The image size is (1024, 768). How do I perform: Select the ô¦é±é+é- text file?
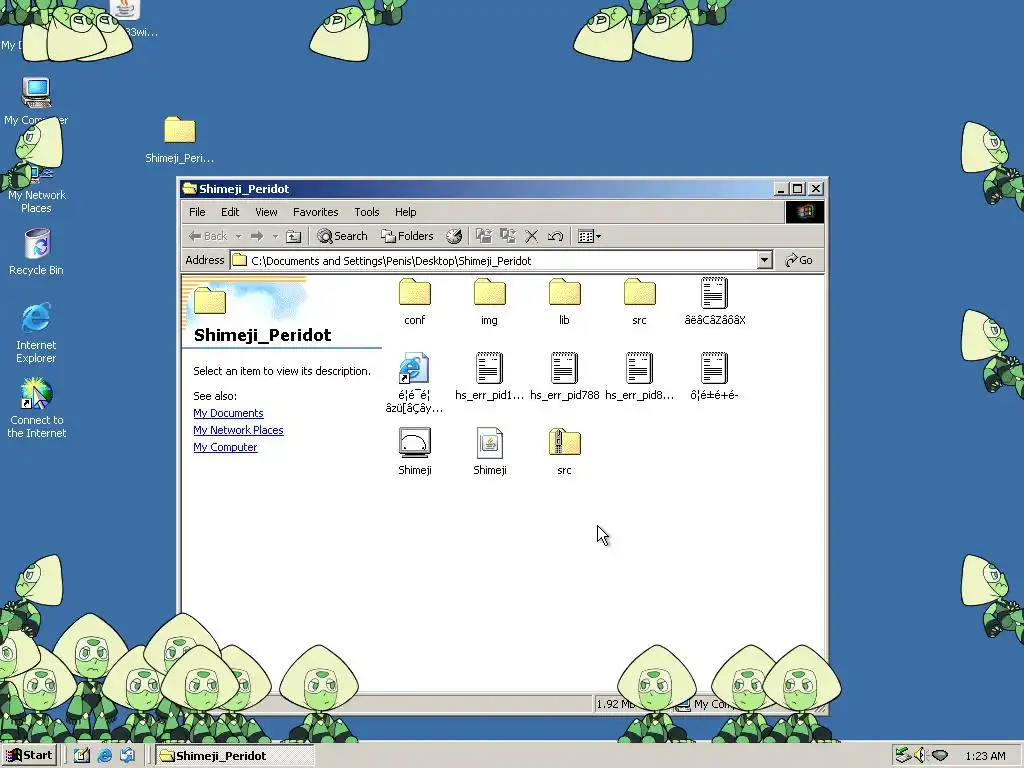pos(714,376)
